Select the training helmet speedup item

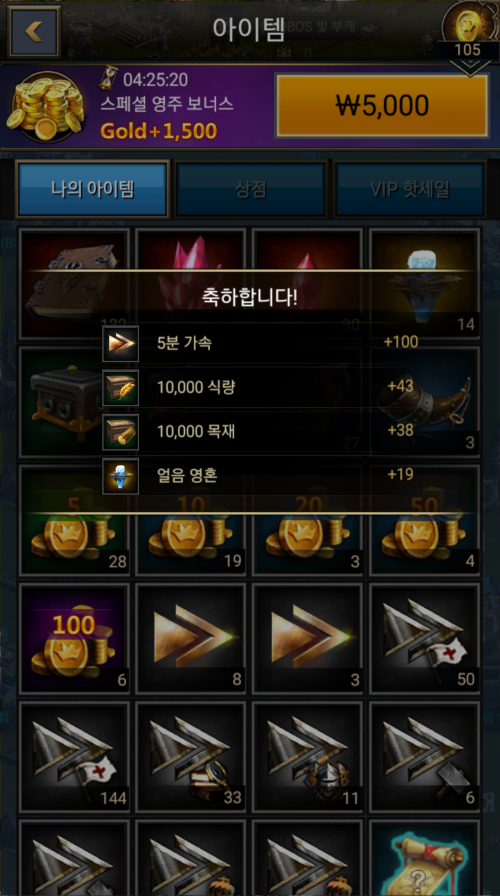(307, 757)
